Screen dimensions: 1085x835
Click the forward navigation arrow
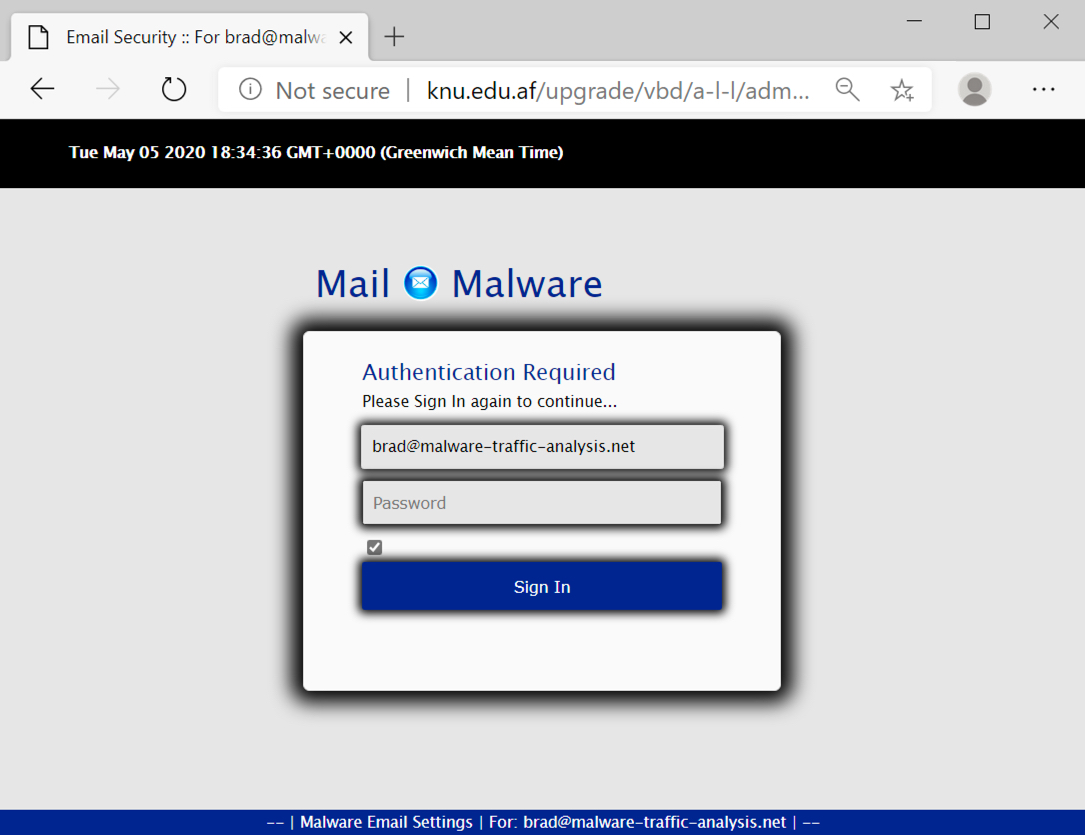pos(107,89)
